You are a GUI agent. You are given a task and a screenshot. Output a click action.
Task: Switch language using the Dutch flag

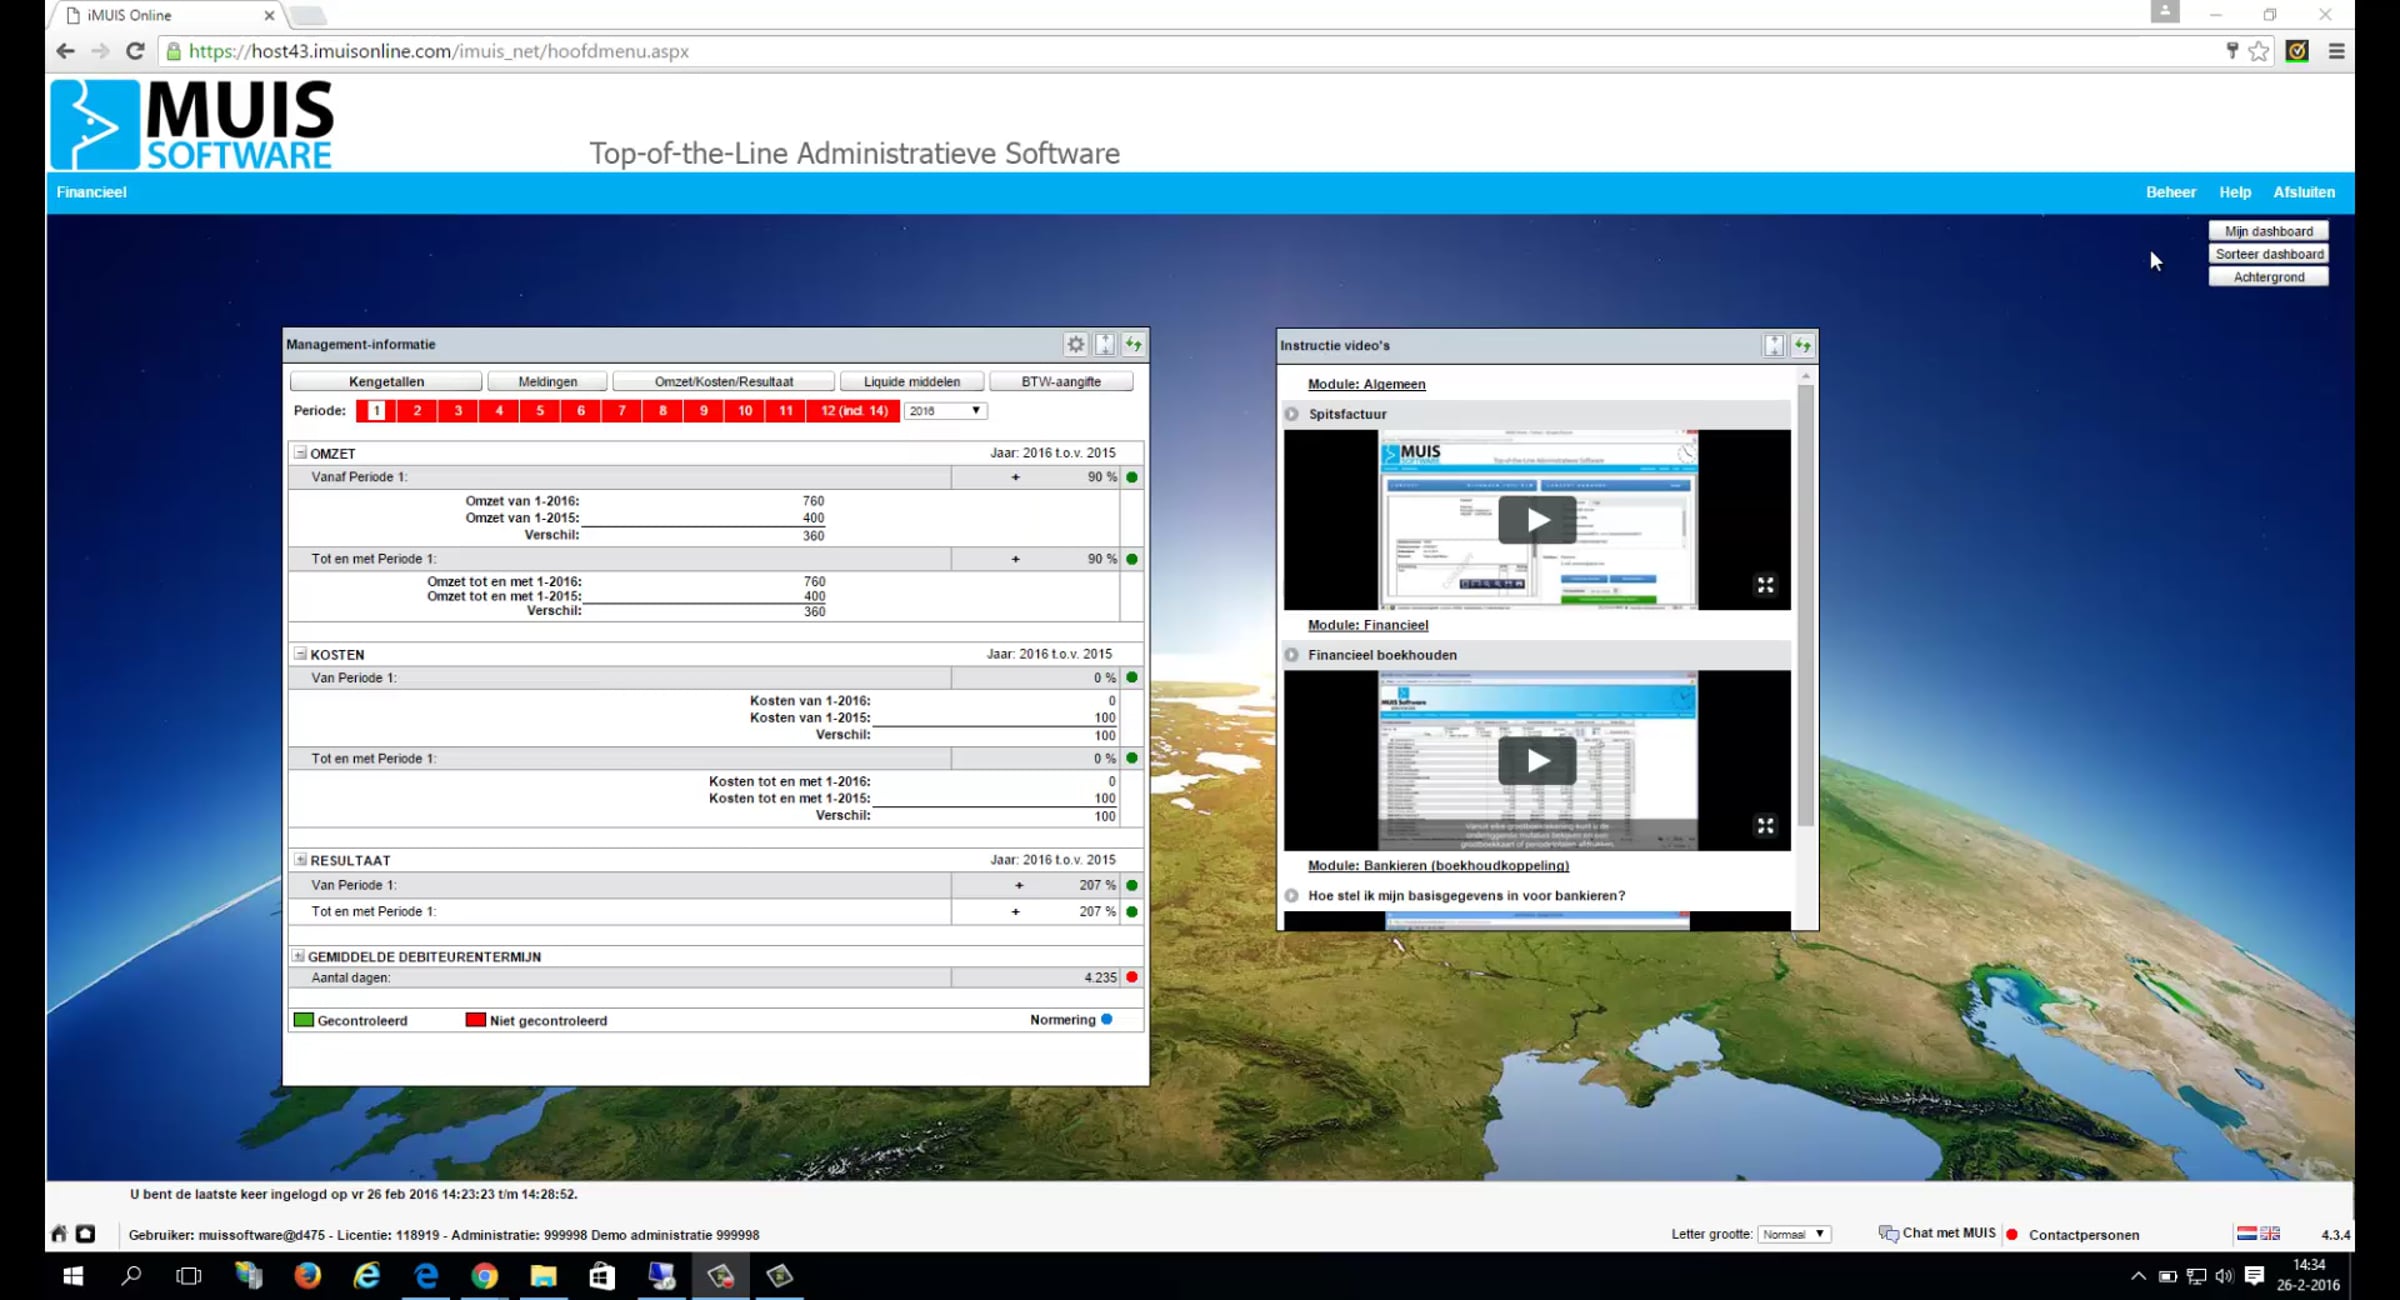click(x=2246, y=1234)
